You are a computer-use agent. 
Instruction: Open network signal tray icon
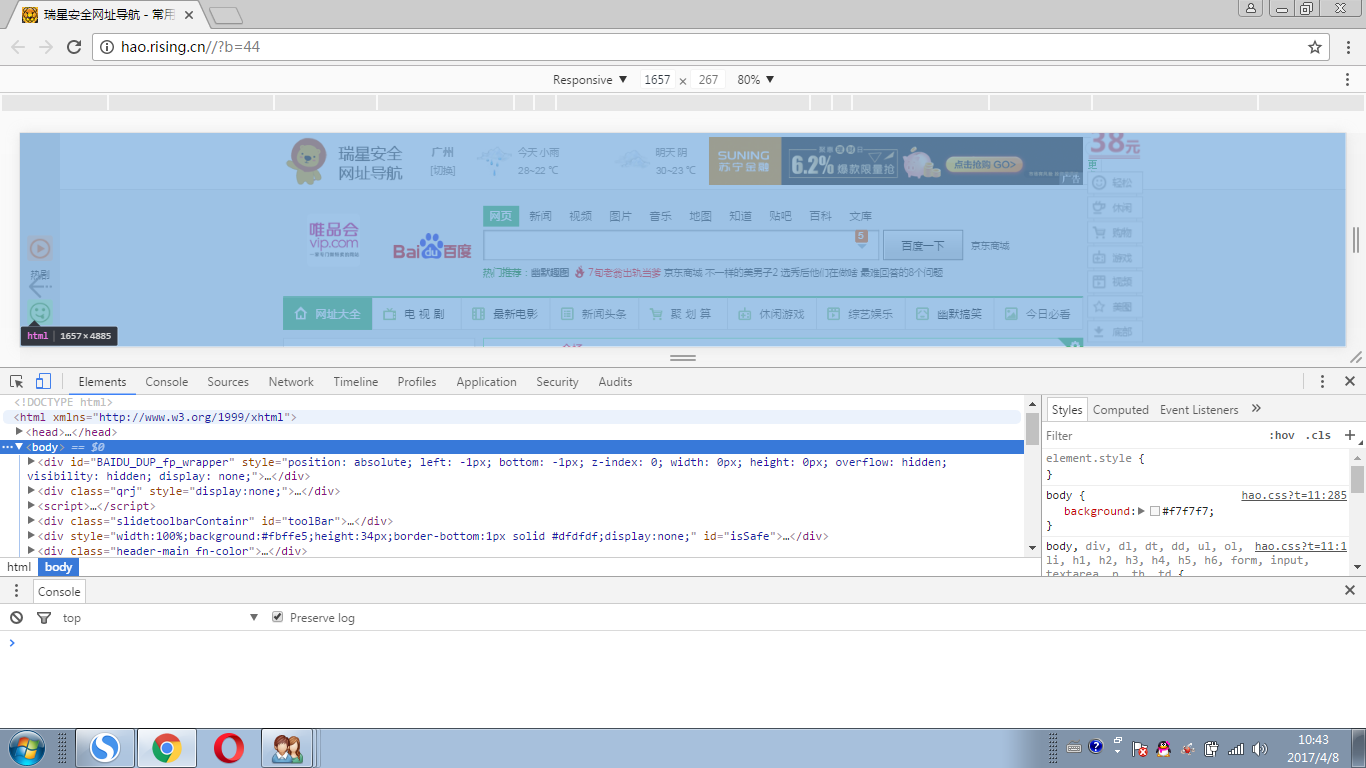(1236, 748)
